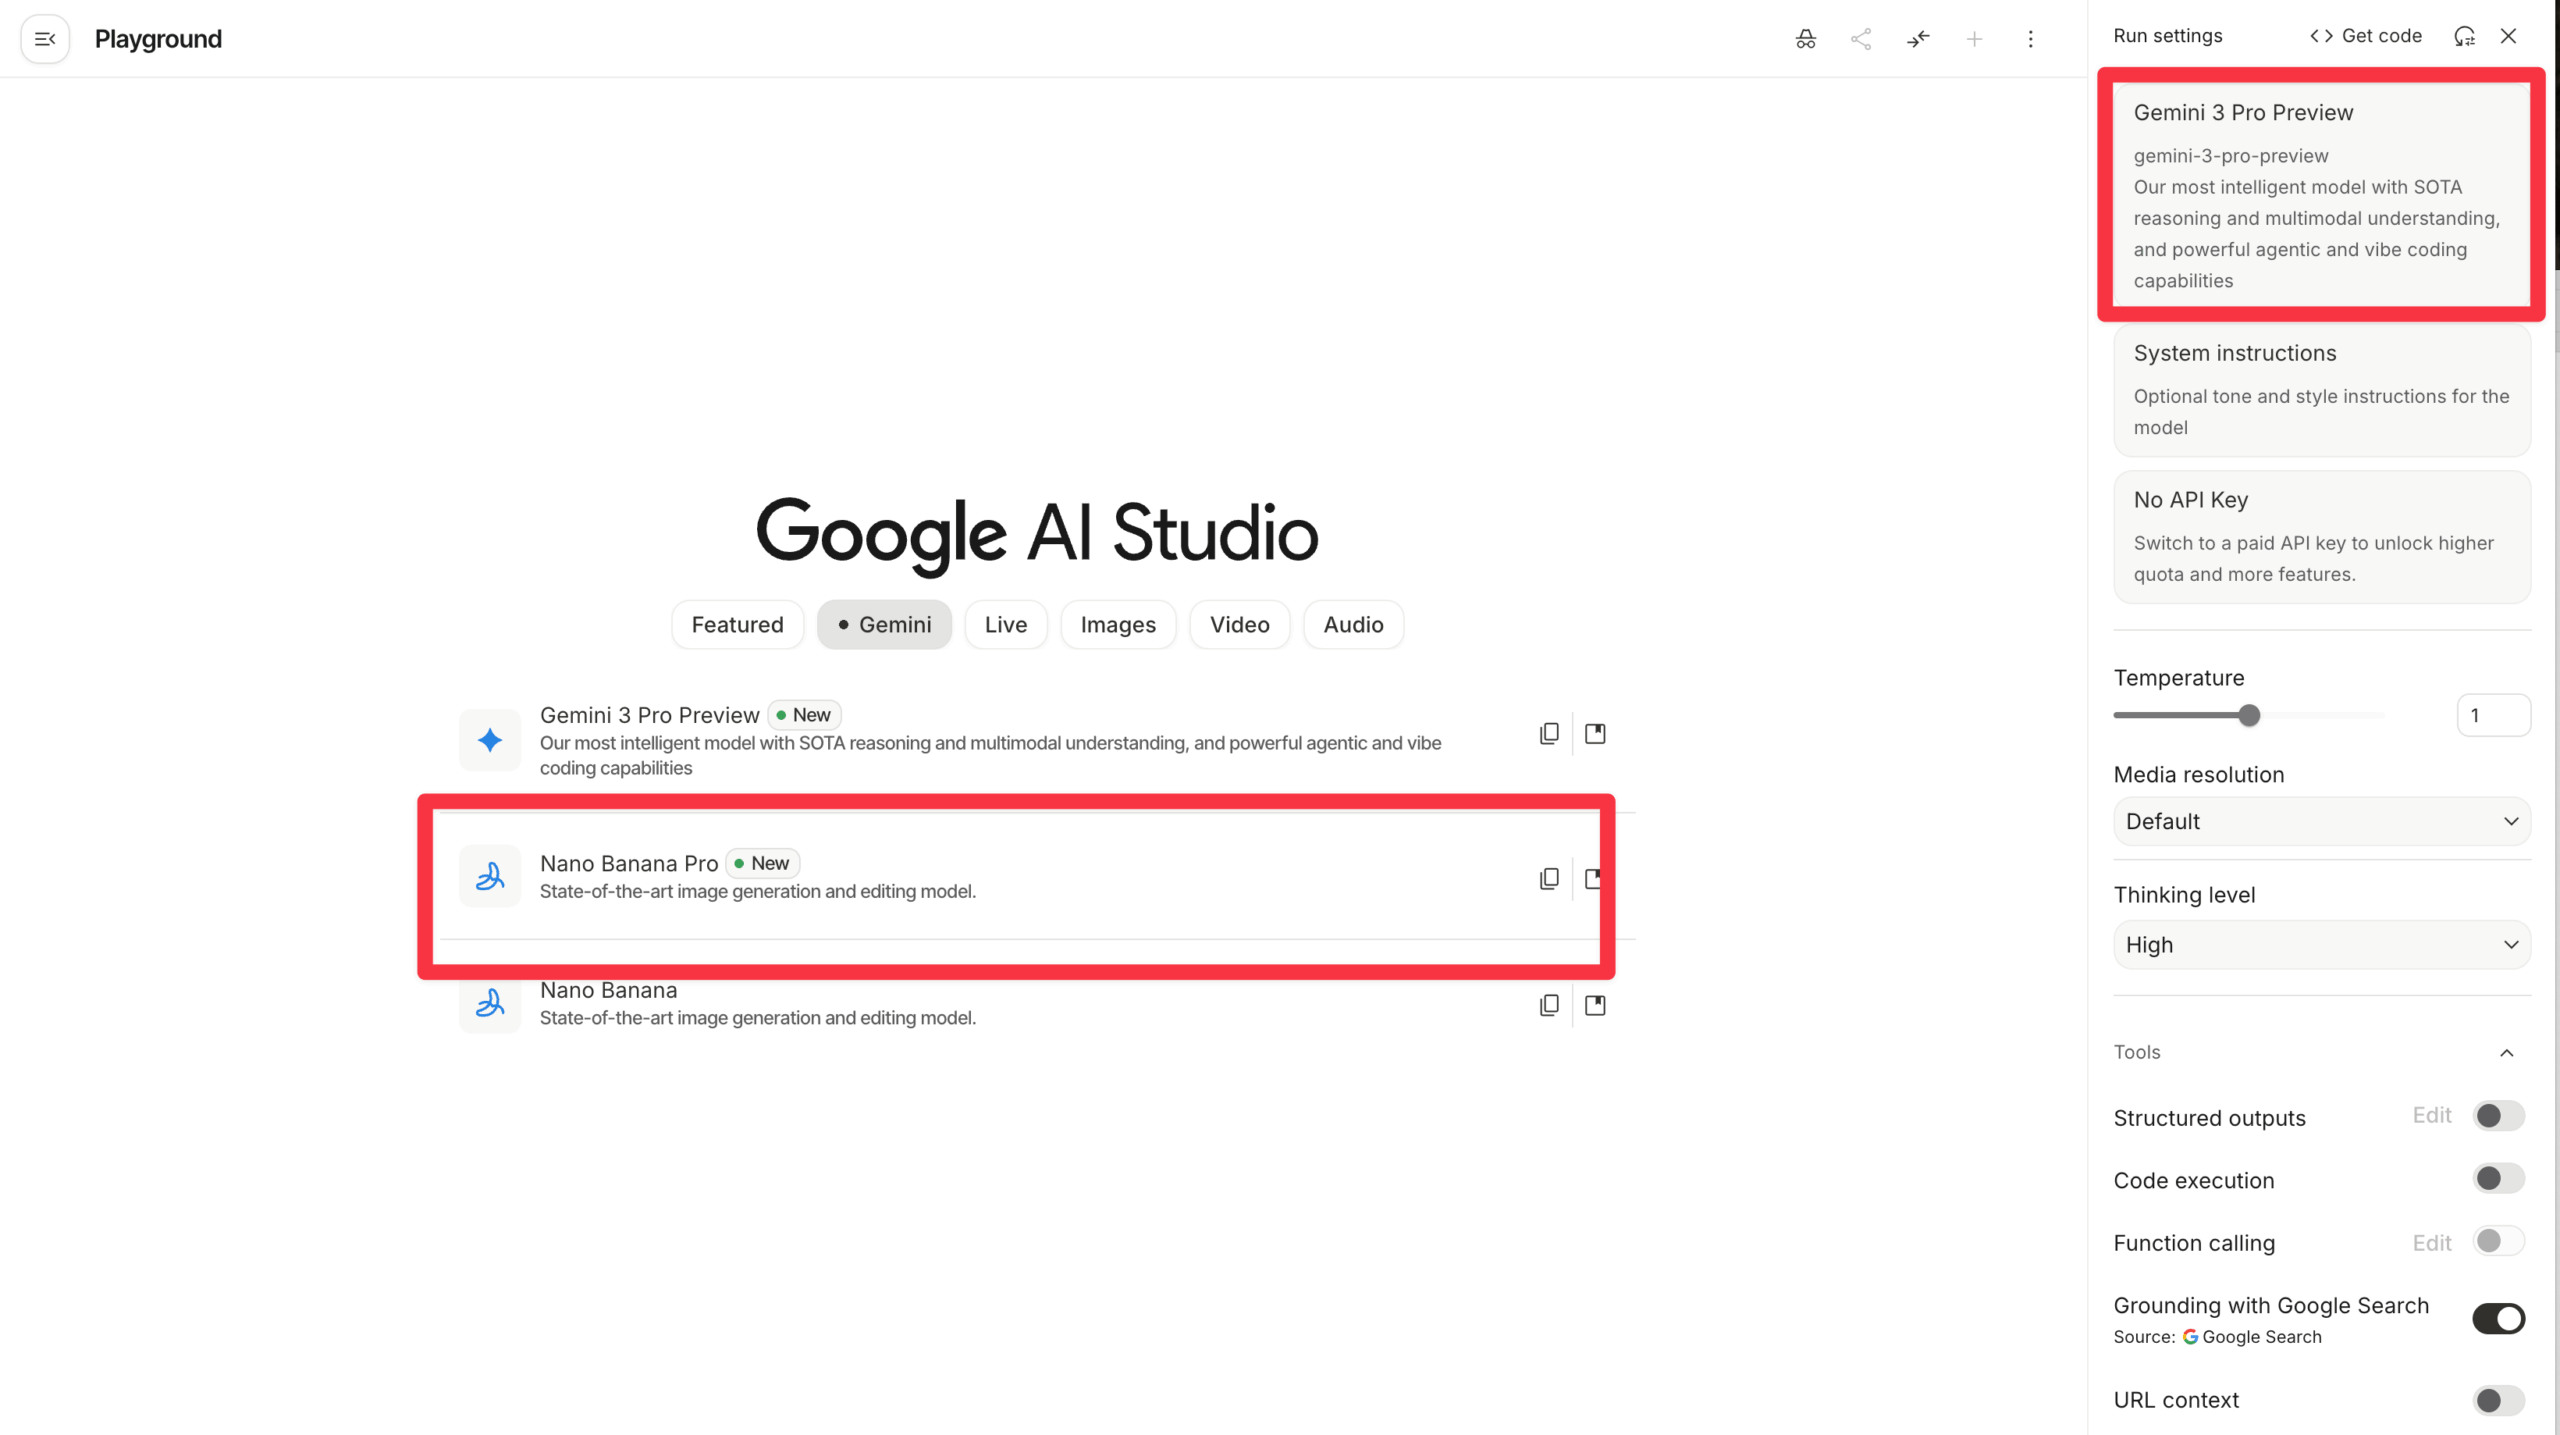Click the compare mode arrows icon
This screenshot has height=1435, width=2560.
tap(1917, 39)
